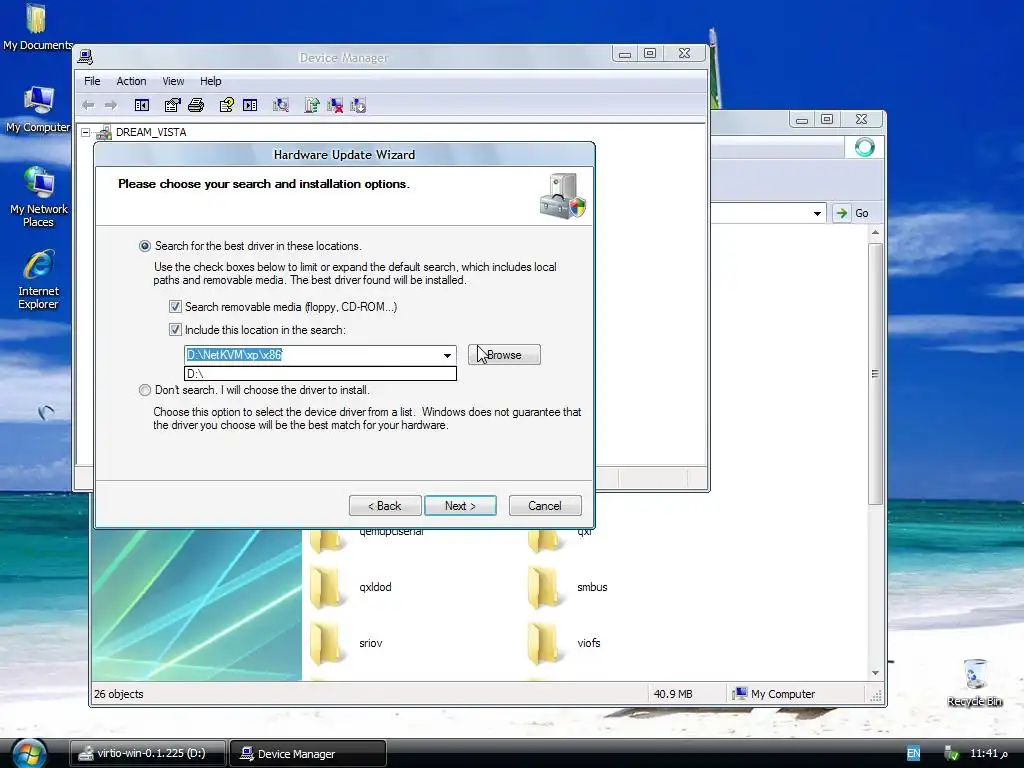Collapse the DREAM_VISTA tree node
Screen dimensions: 1024x768
pos(86,133)
